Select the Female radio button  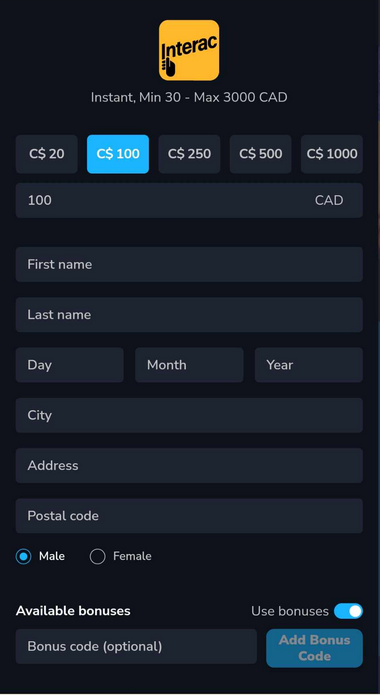98,556
